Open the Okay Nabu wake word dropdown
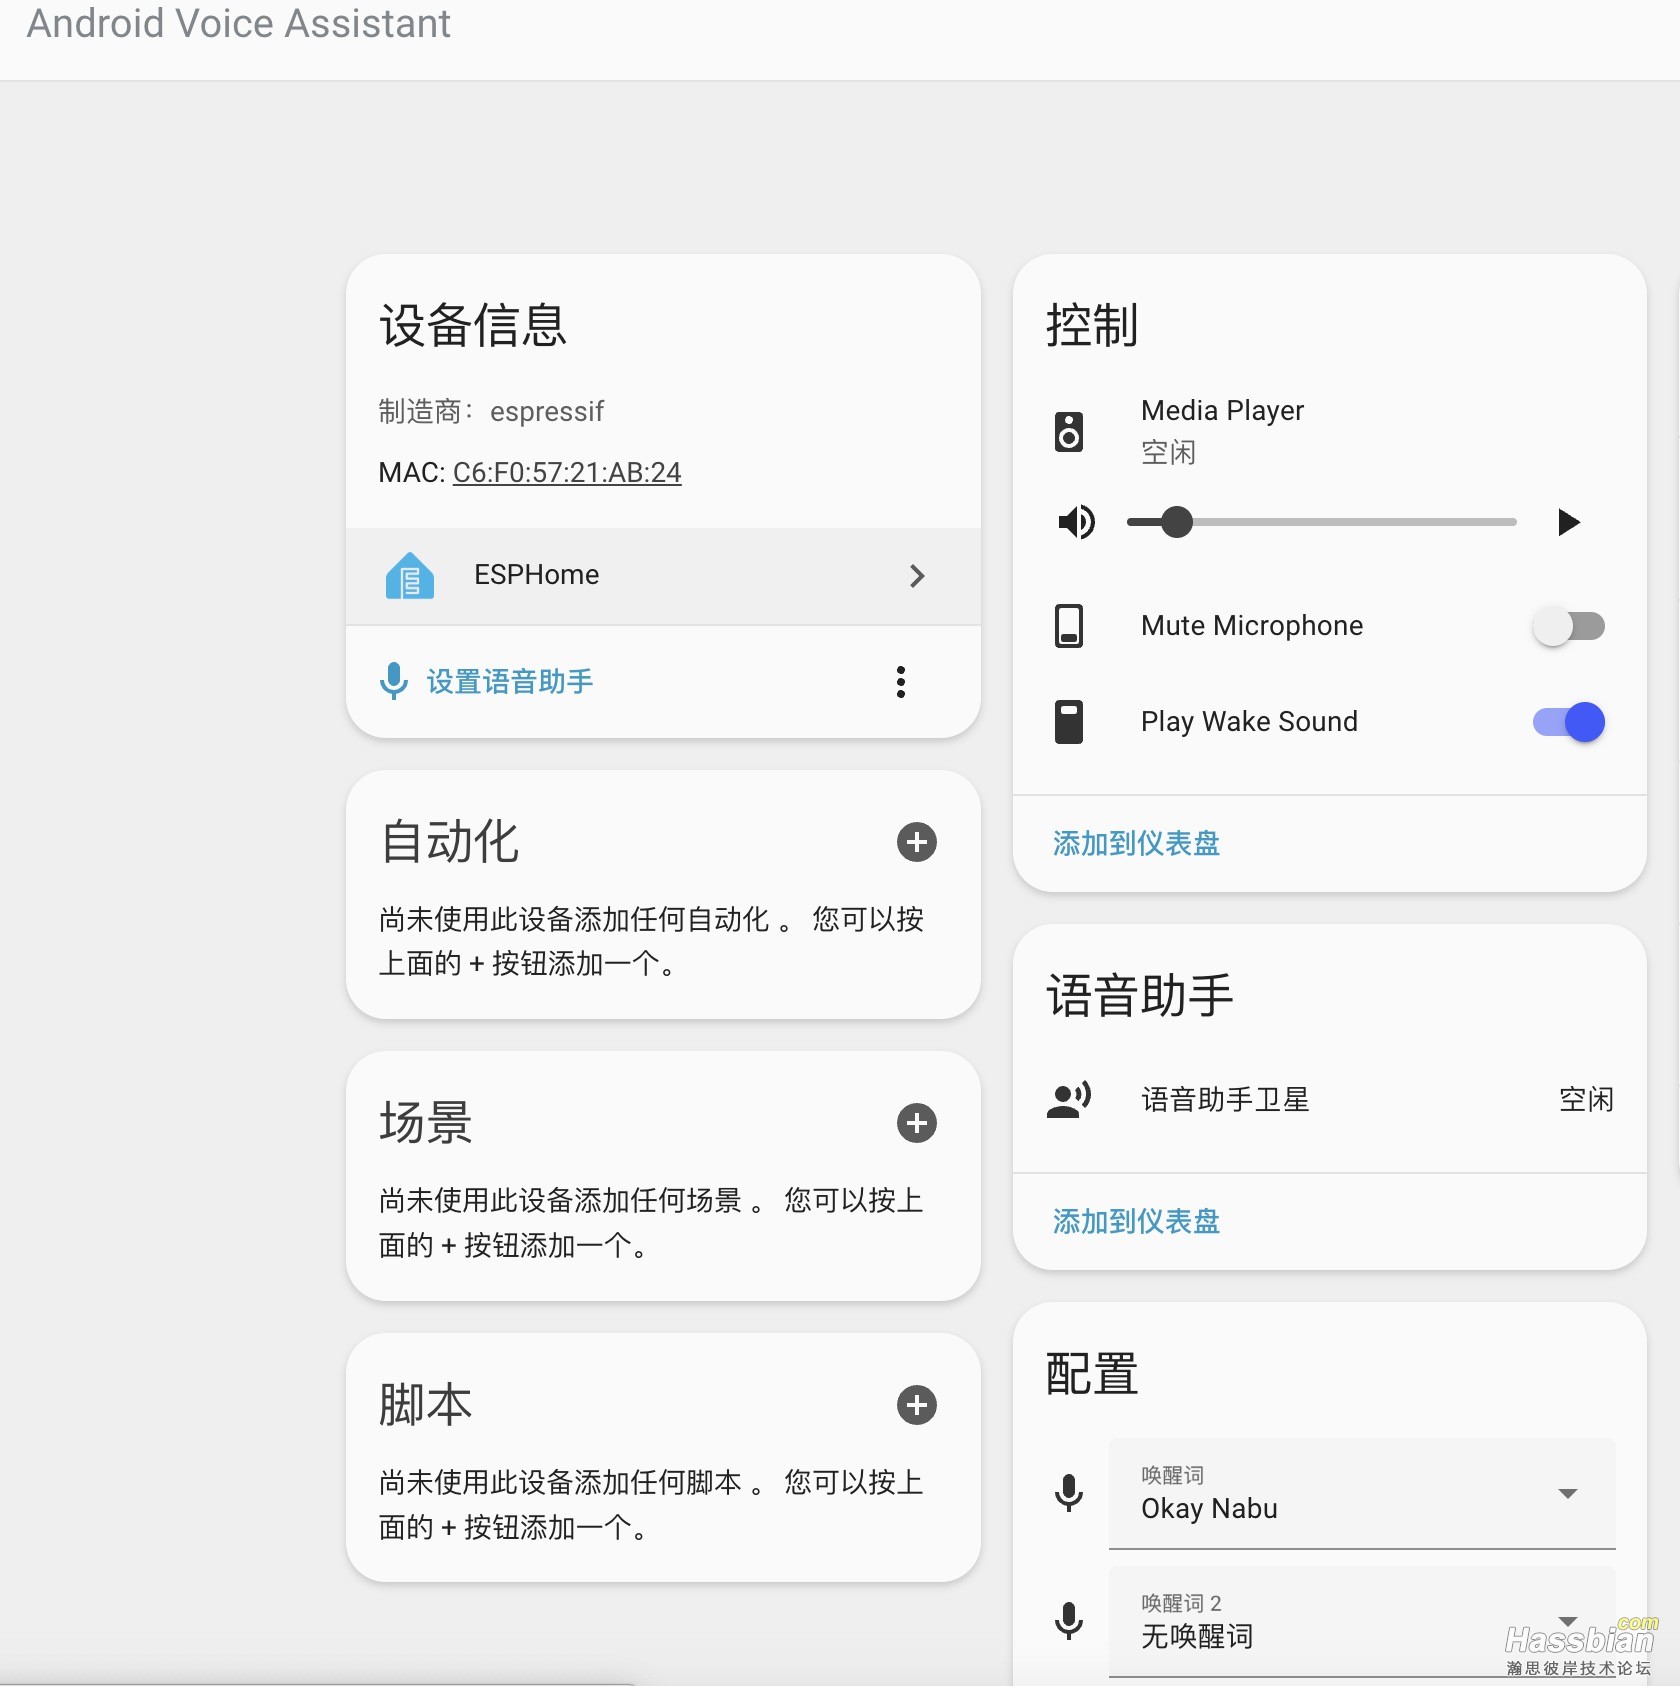The width and height of the screenshot is (1680, 1686). tap(1361, 1494)
